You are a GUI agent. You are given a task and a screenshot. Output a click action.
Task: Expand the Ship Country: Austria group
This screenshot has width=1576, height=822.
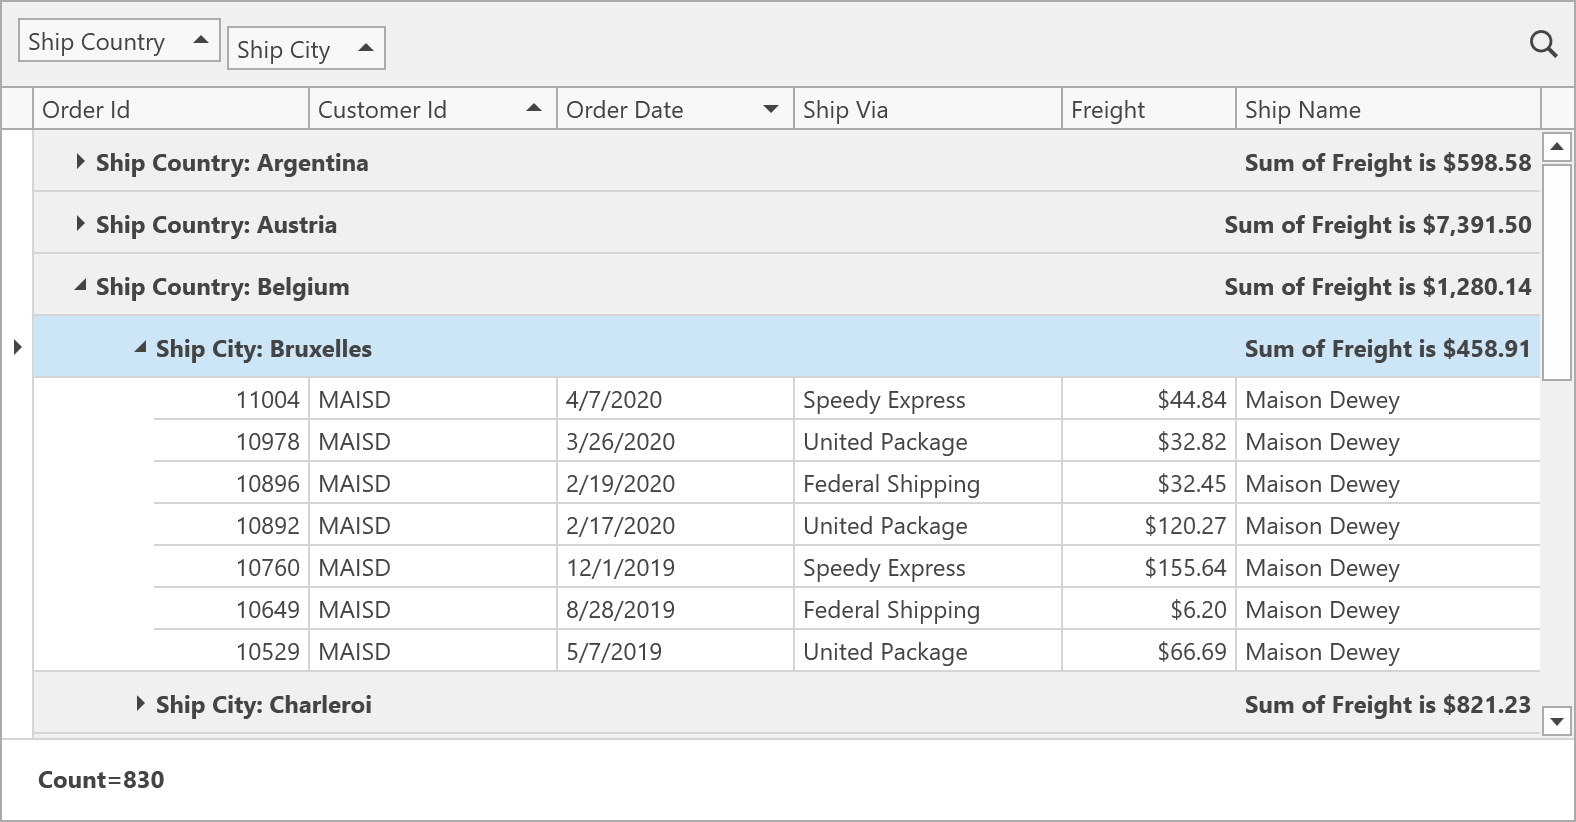pos(80,224)
